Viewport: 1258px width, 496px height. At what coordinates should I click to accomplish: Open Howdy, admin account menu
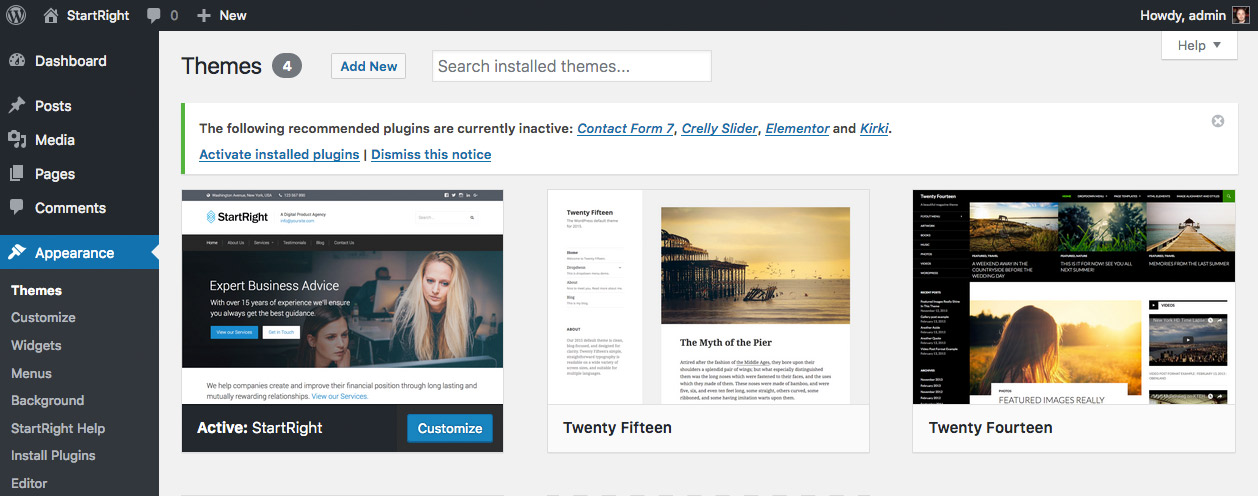click(1195, 15)
